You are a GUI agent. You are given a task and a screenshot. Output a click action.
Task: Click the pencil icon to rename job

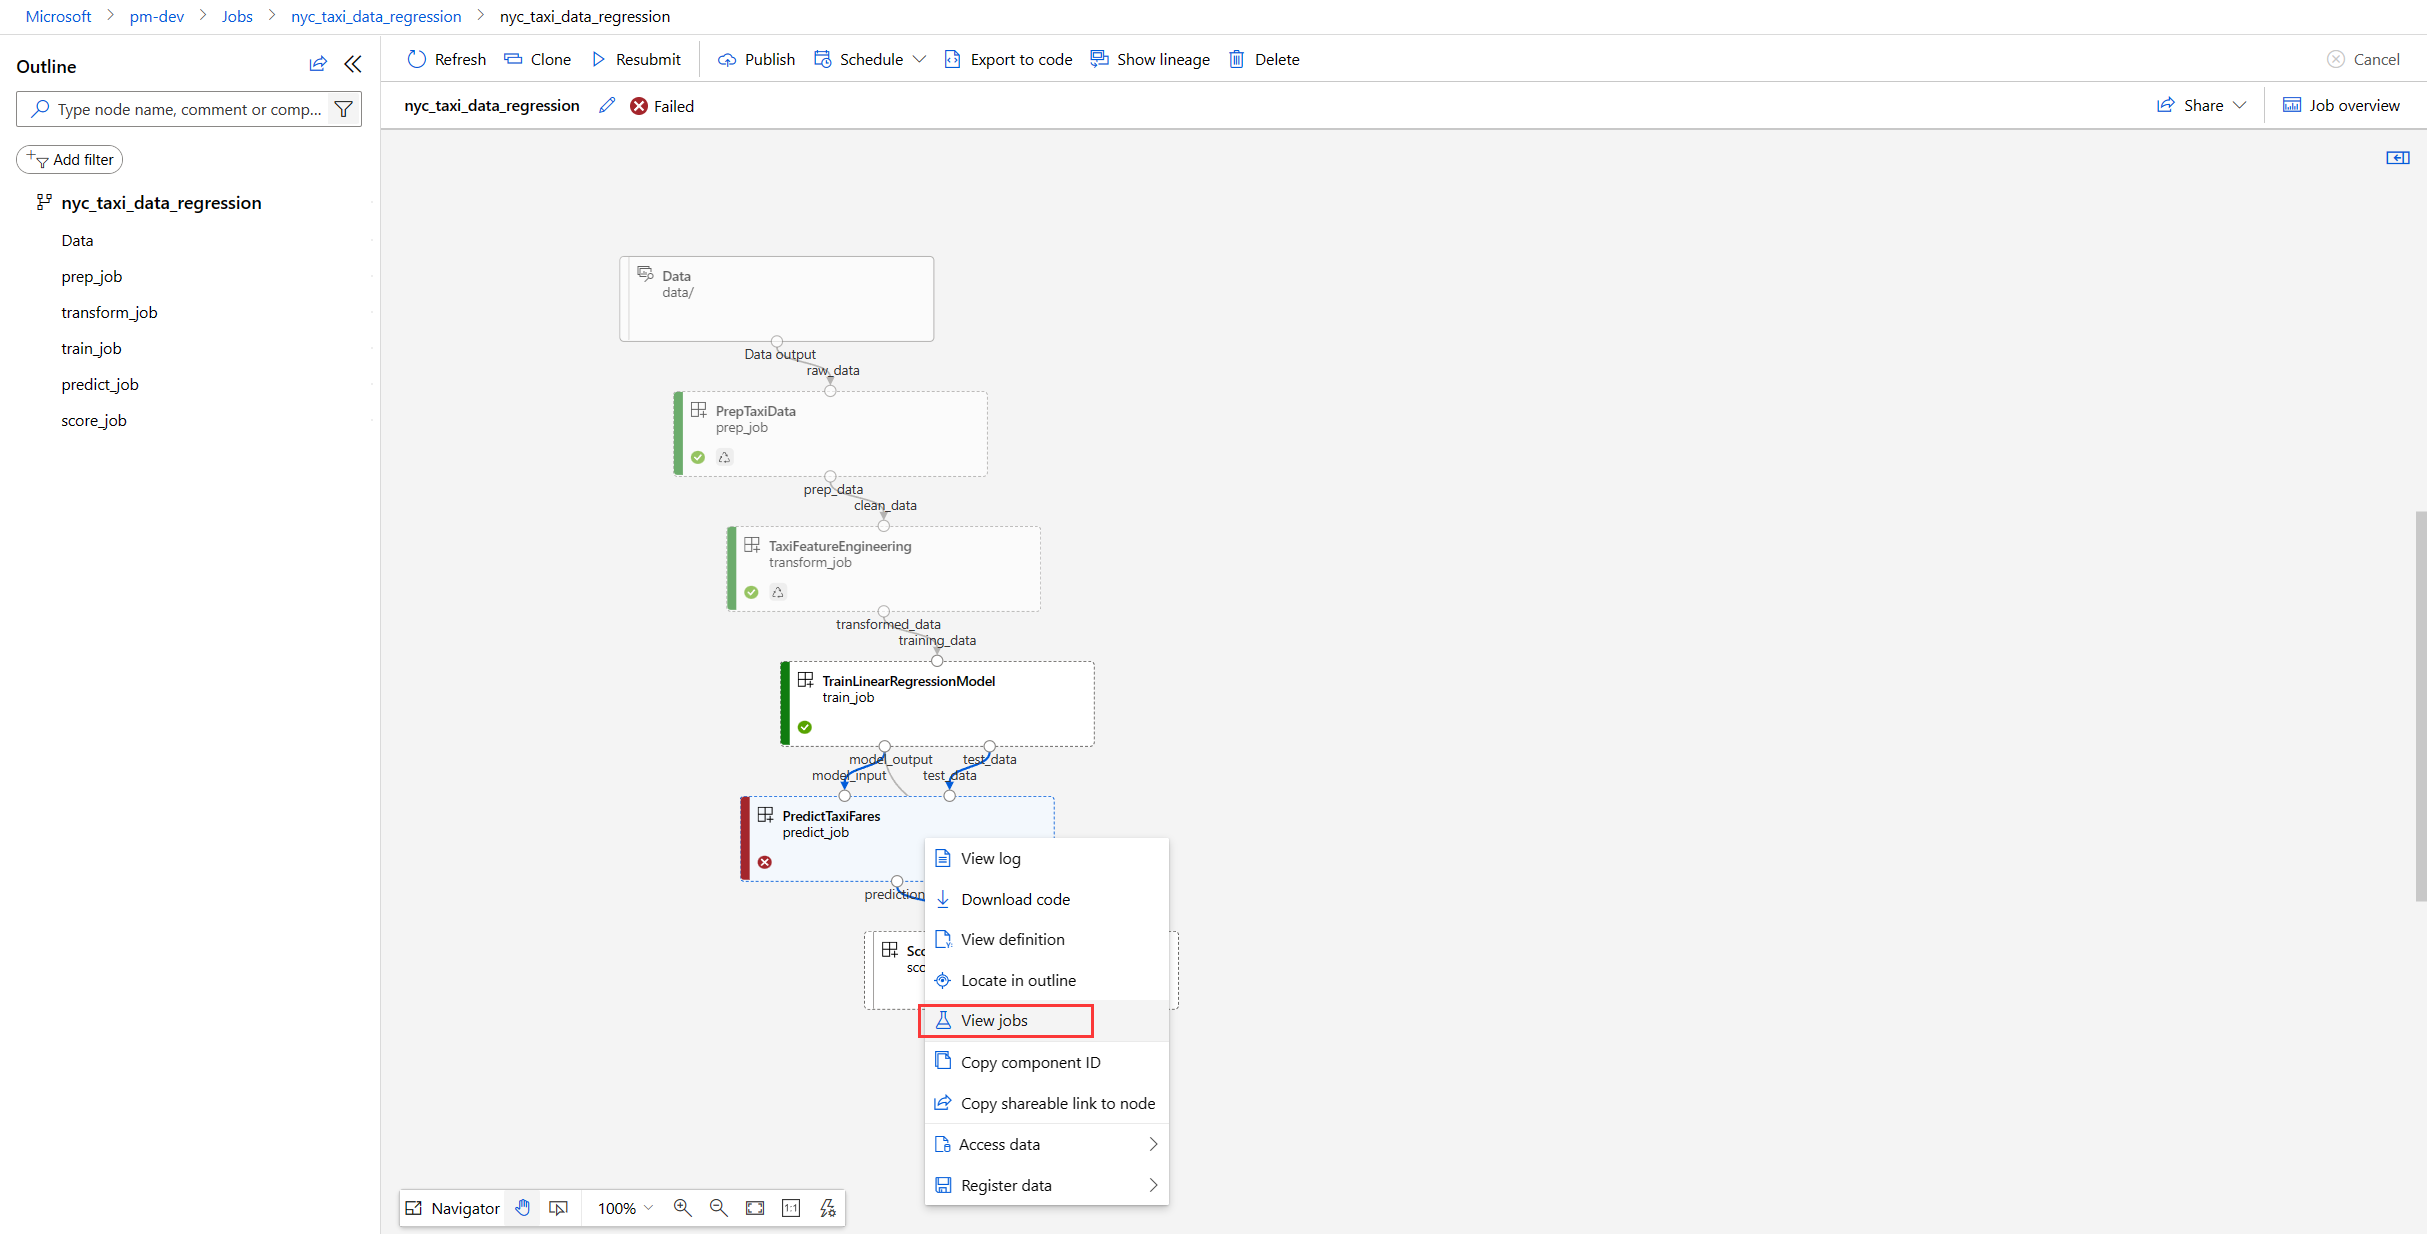coord(607,106)
